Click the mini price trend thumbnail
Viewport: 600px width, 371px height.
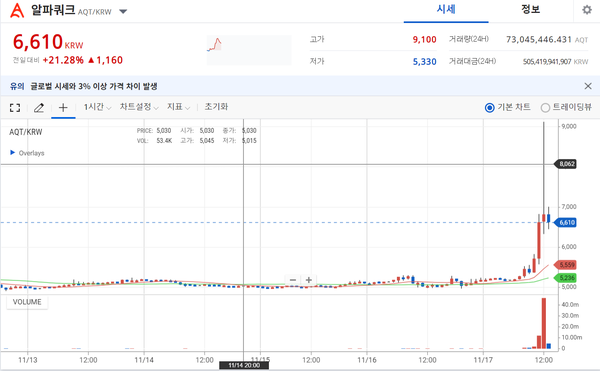coord(249,50)
